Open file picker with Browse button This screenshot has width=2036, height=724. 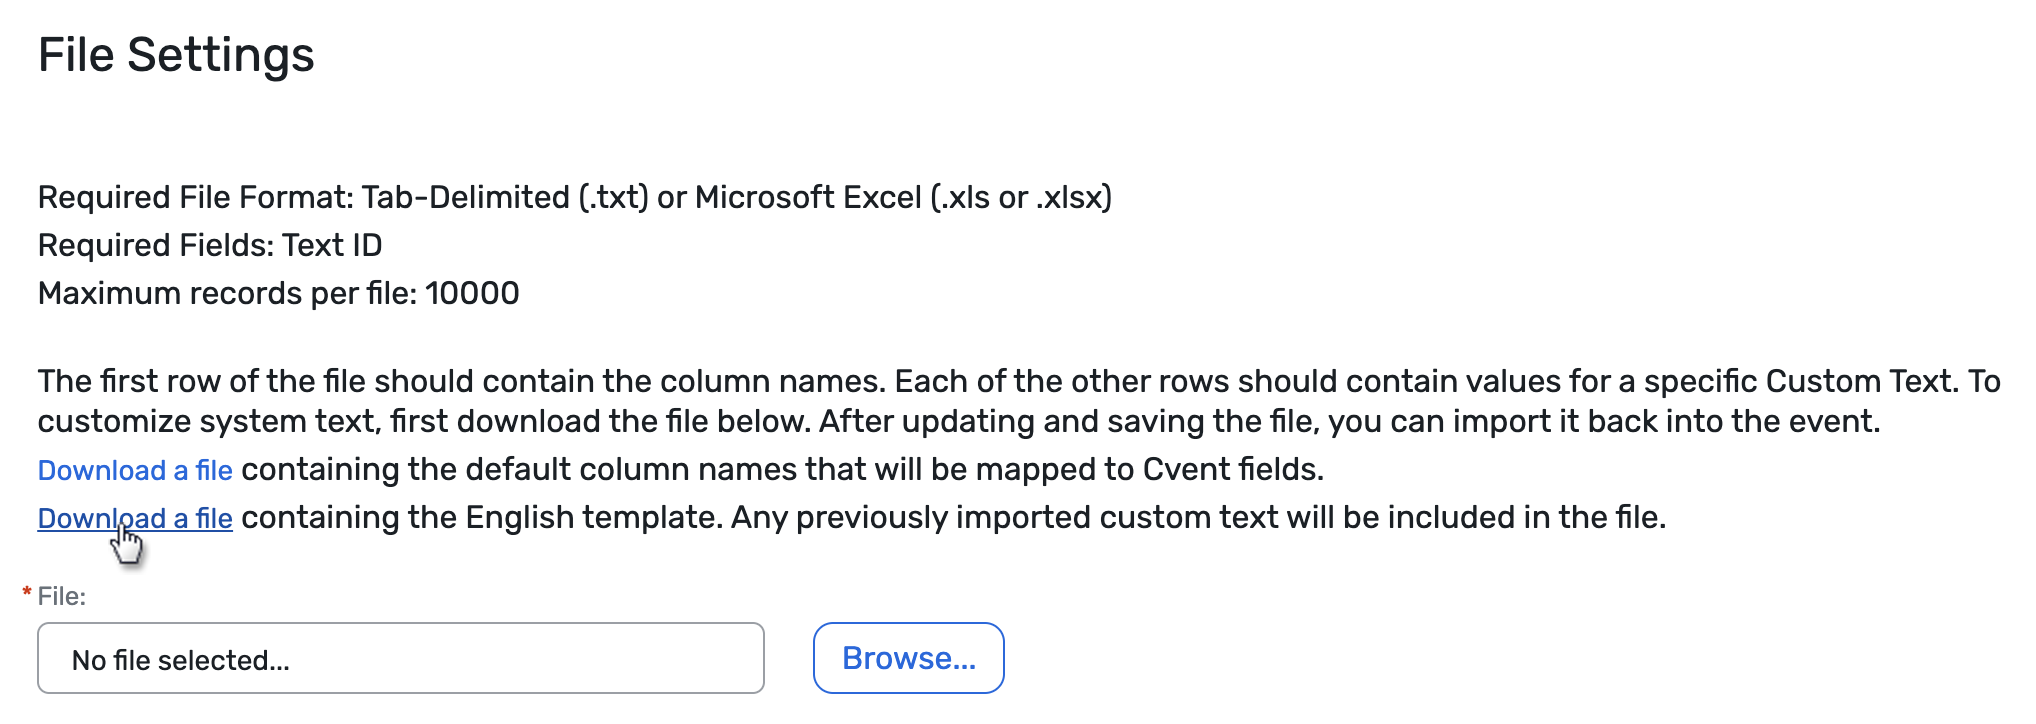[x=908, y=657]
